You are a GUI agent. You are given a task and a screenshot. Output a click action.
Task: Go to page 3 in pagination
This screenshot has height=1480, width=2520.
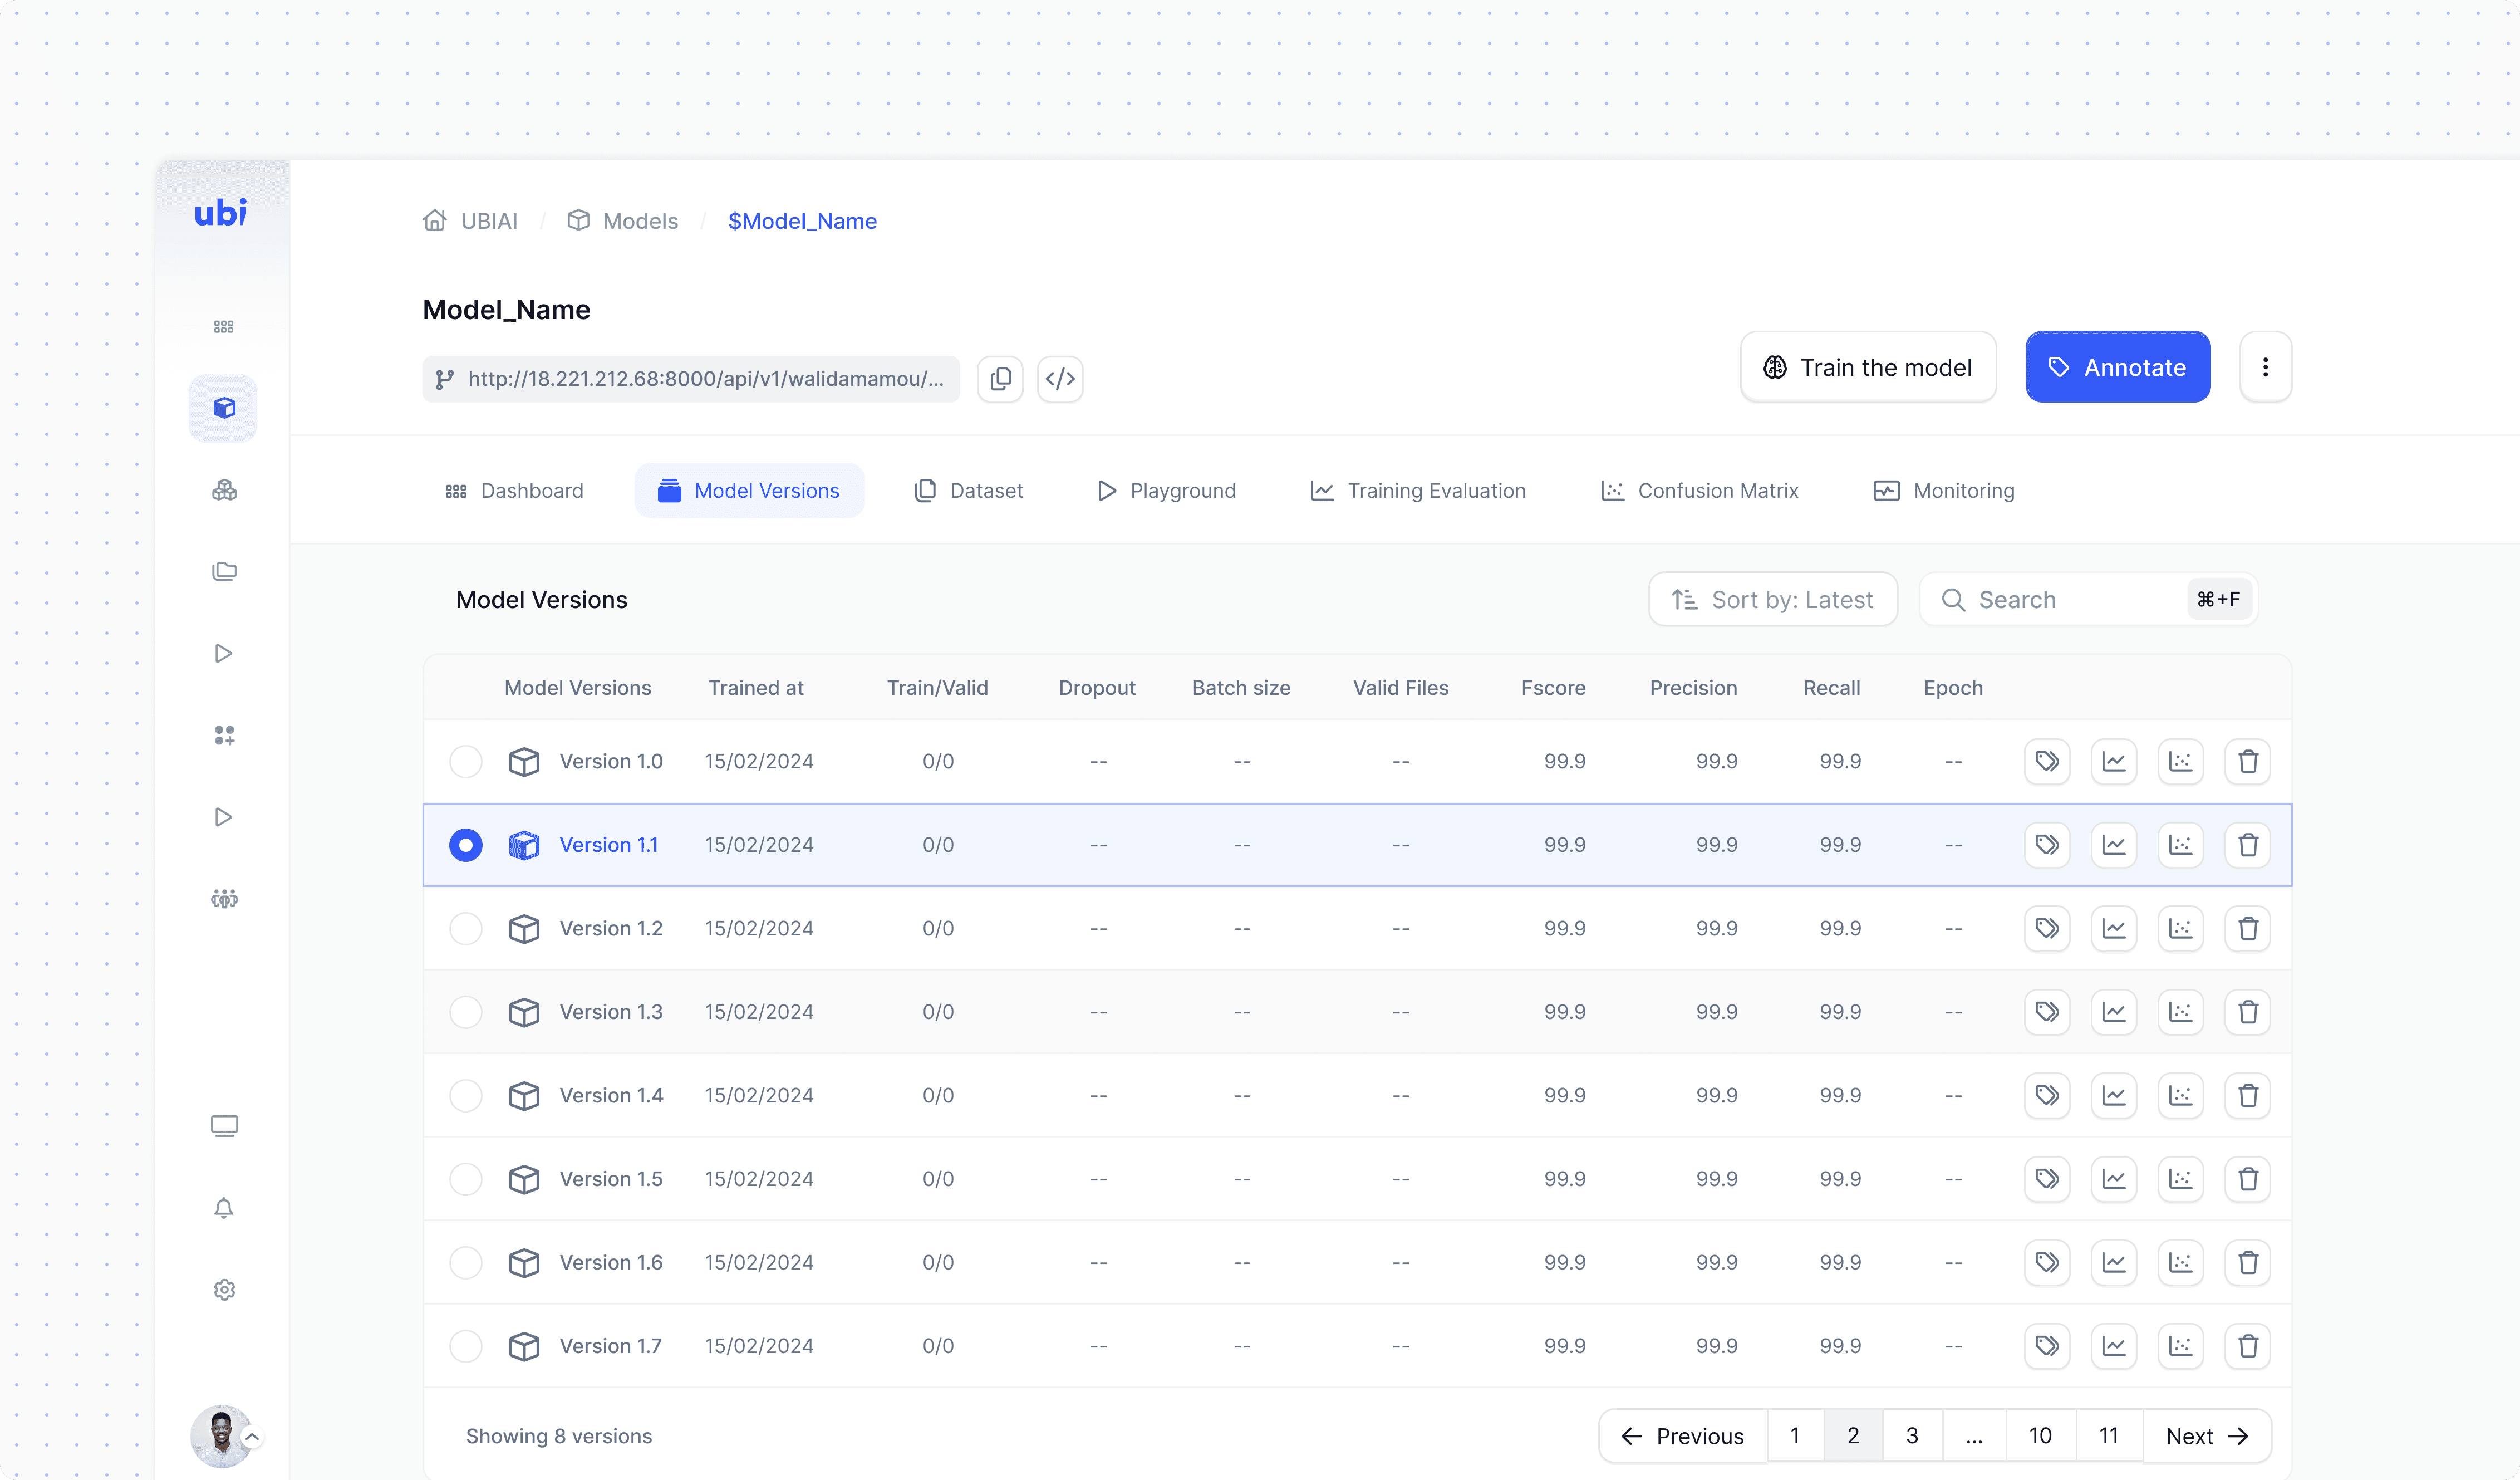coord(1911,1436)
